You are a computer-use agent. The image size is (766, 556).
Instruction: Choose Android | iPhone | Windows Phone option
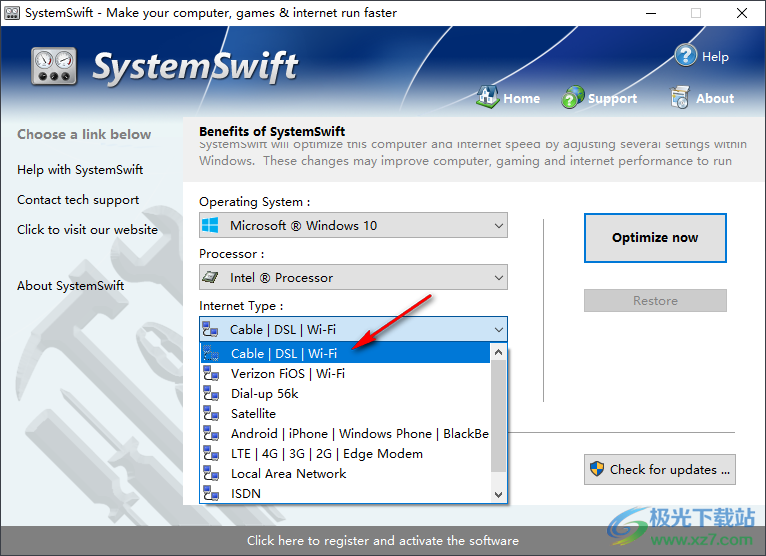345,433
